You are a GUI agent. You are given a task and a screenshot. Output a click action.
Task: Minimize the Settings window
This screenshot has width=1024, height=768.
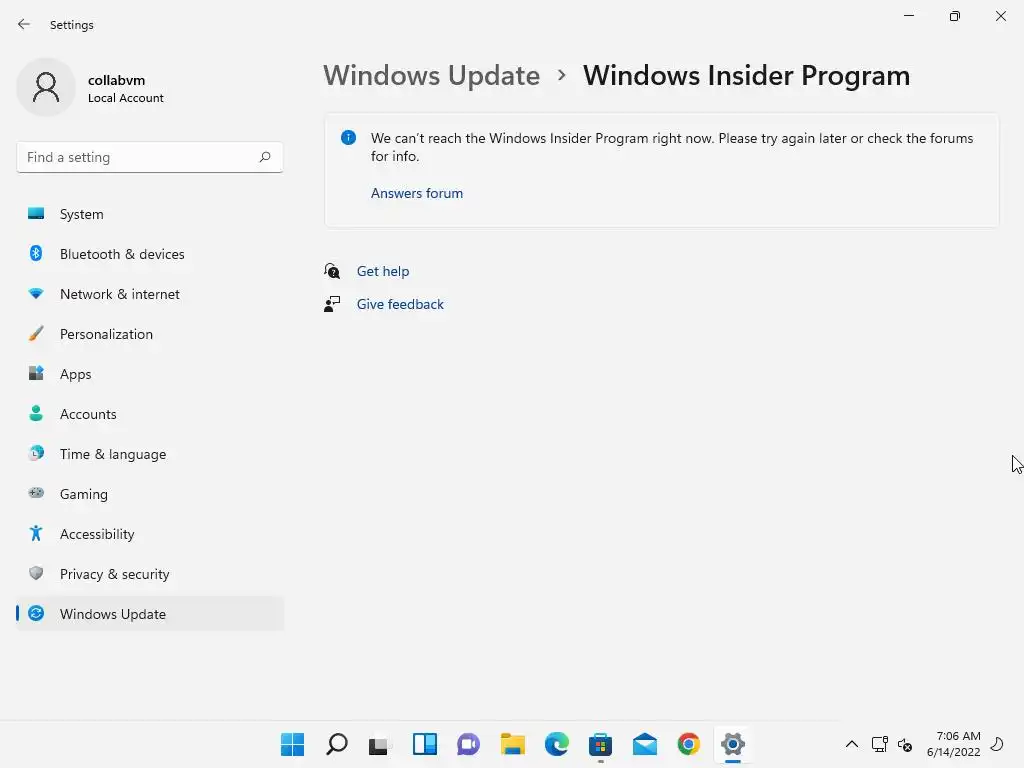point(908,16)
